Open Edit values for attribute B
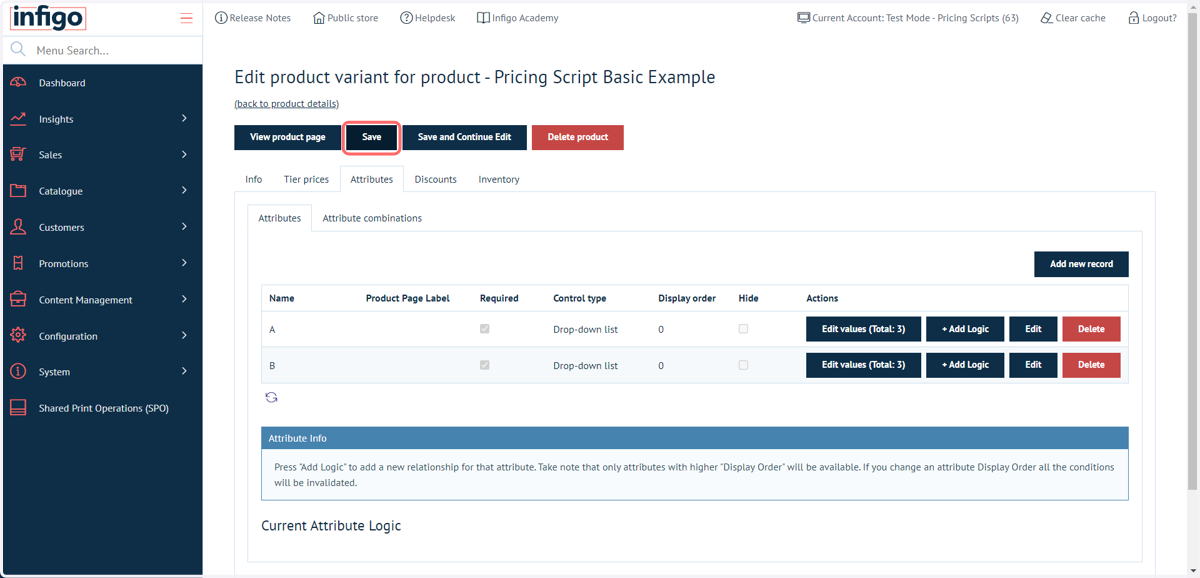The width and height of the screenshot is (1200, 578). [x=863, y=365]
